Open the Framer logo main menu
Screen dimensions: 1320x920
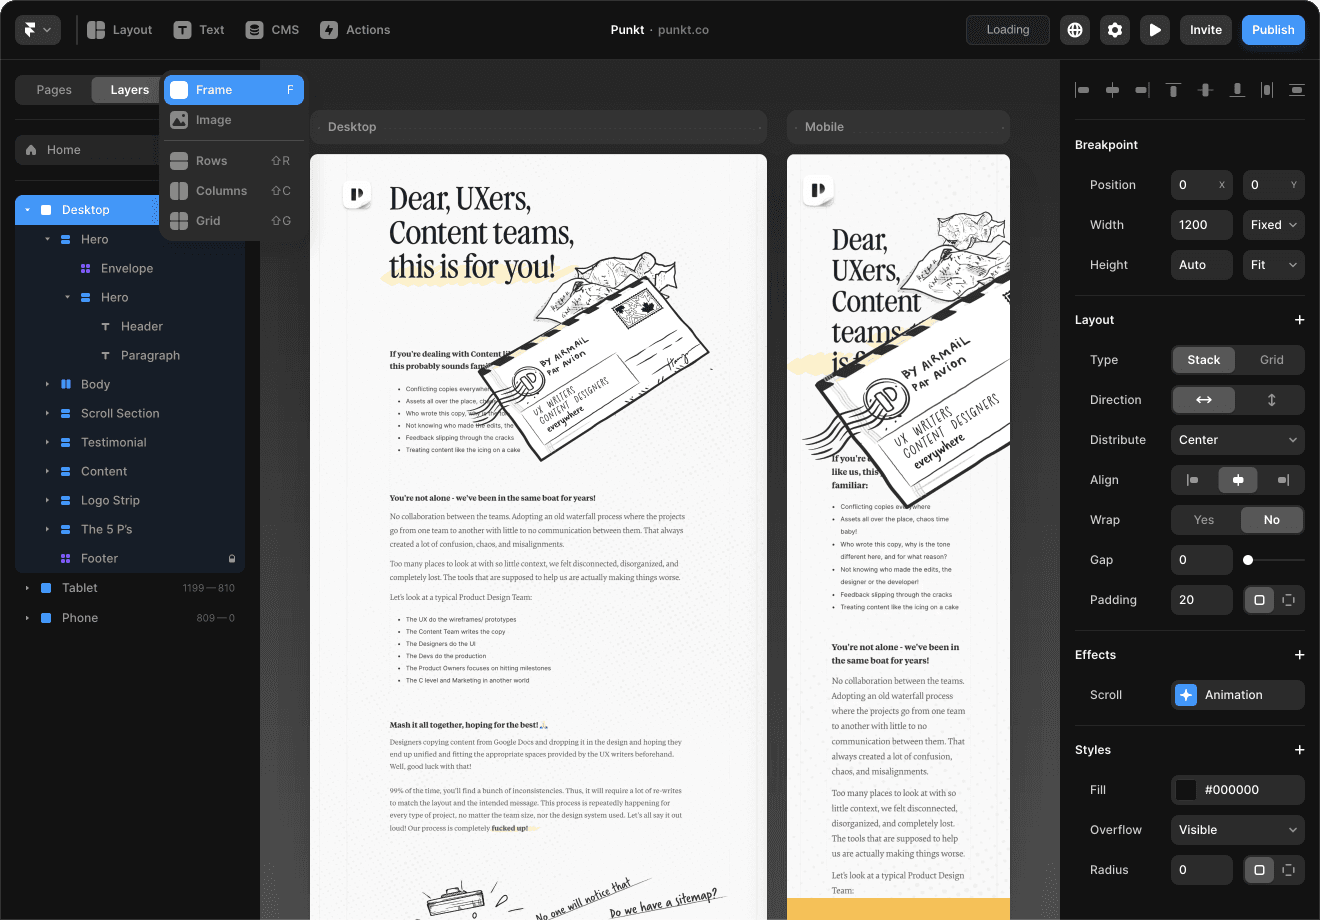(x=37, y=30)
